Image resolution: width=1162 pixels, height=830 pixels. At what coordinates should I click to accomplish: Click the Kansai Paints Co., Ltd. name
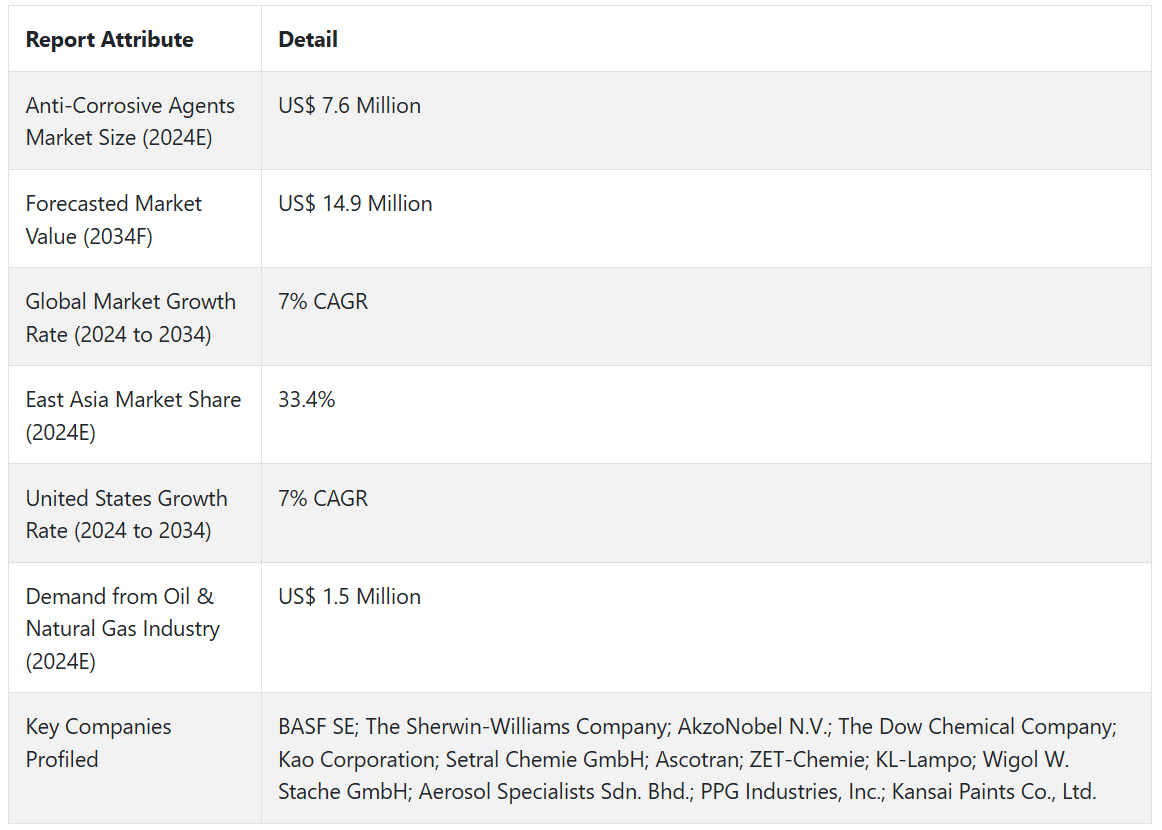tap(994, 792)
